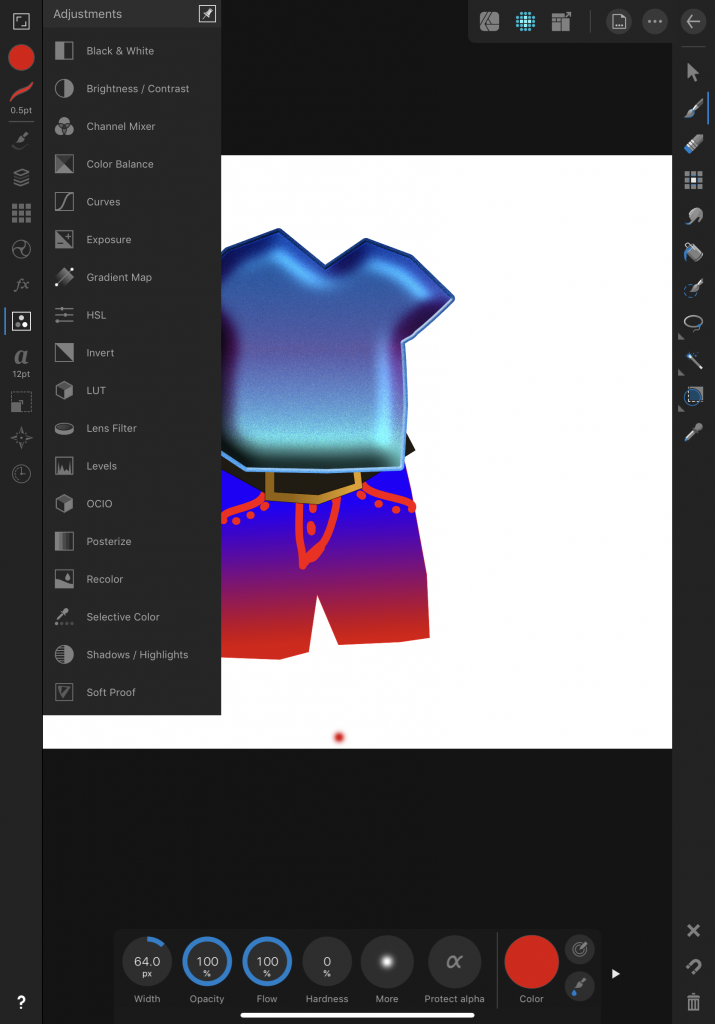Adjust the Opacity 100% dial
The image size is (715, 1024).
[207, 961]
